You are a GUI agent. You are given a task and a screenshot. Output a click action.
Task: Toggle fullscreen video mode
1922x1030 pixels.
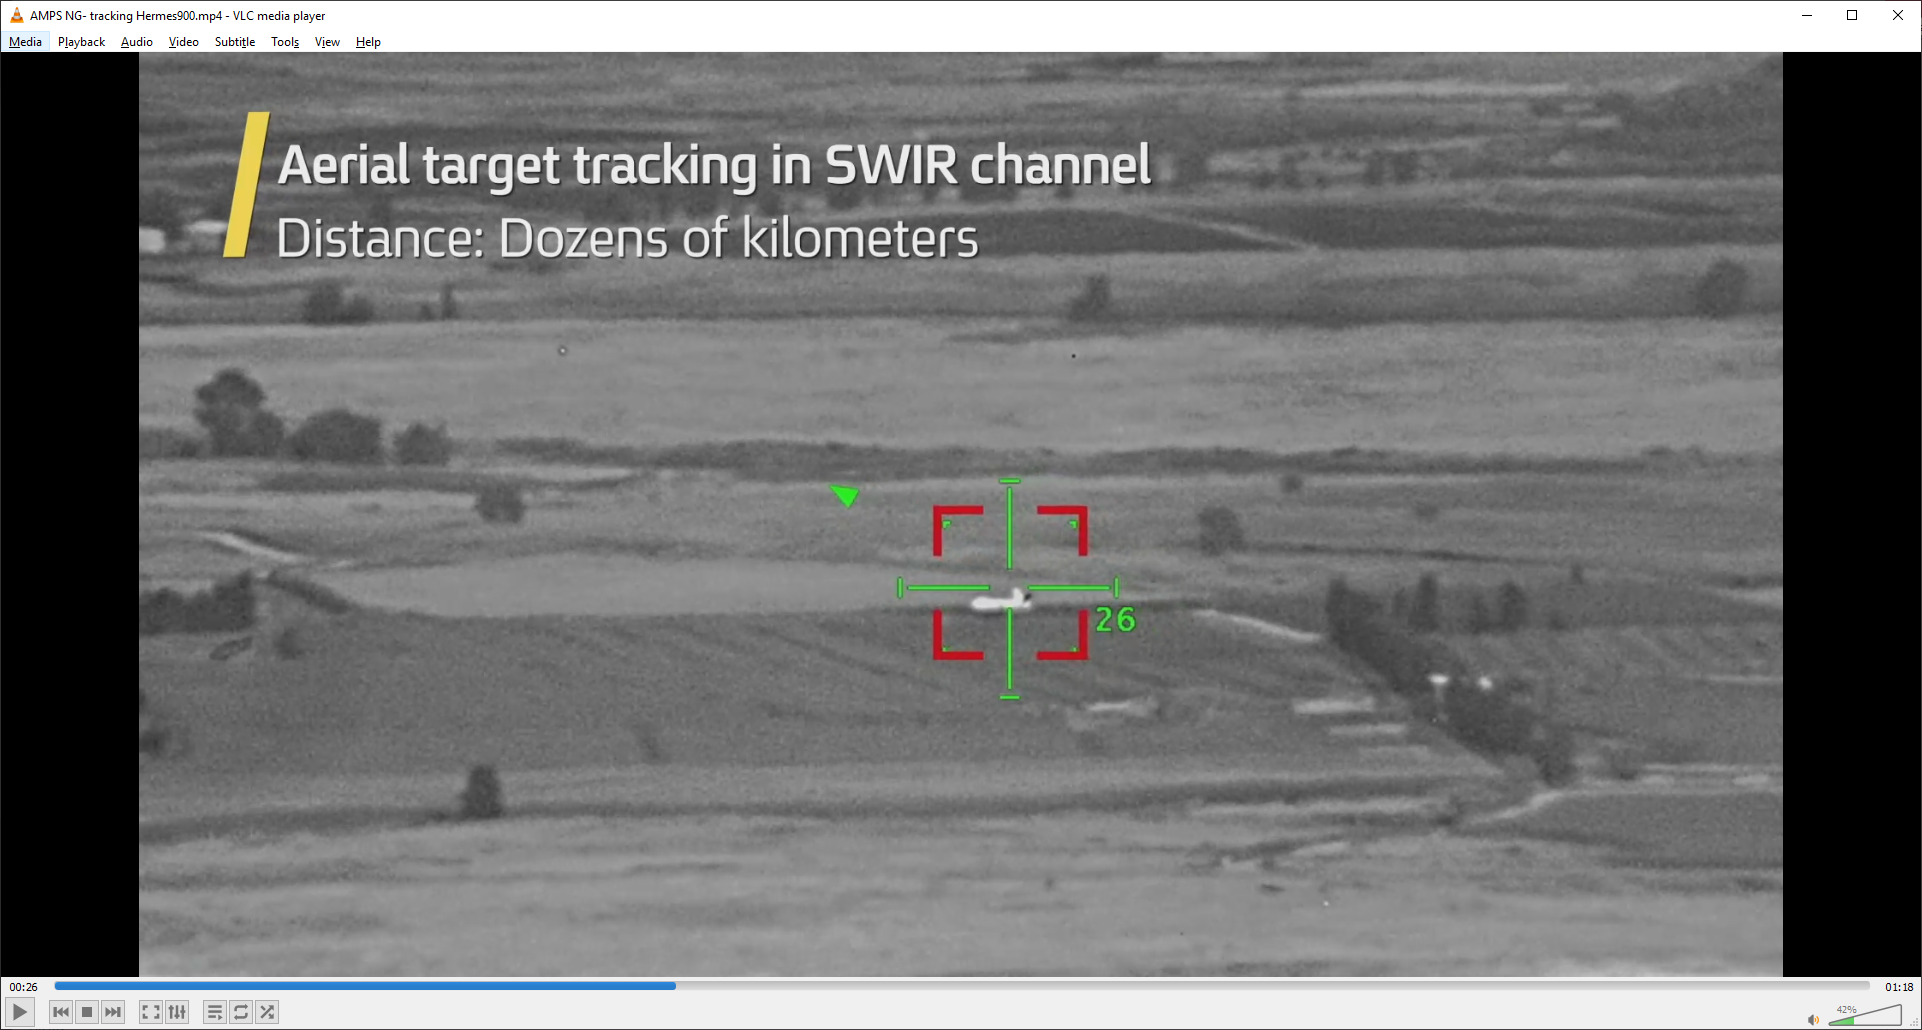150,1012
